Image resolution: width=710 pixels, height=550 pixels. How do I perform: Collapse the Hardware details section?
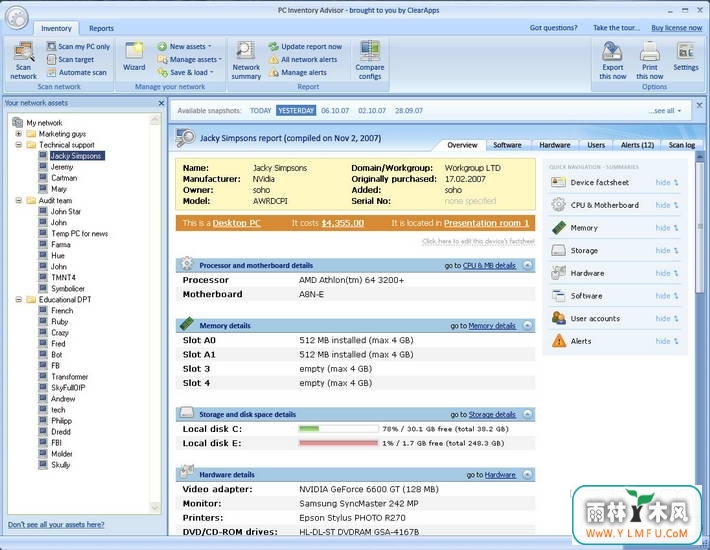pos(528,474)
